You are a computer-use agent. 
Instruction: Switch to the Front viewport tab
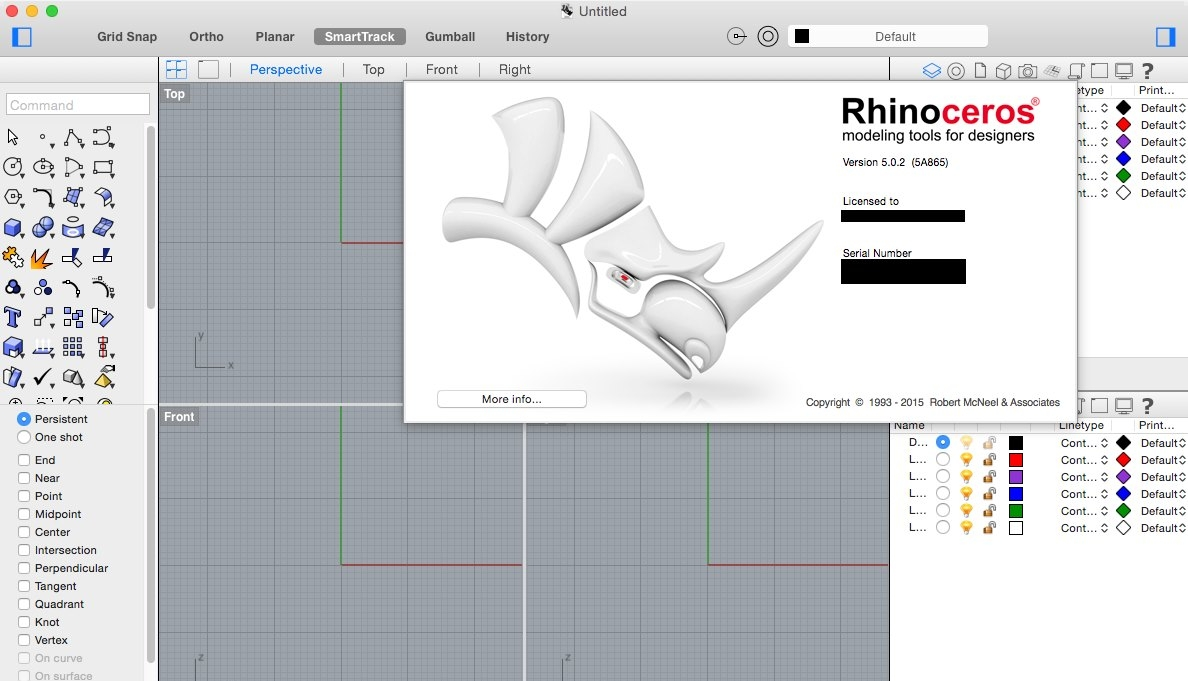point(442,70)
